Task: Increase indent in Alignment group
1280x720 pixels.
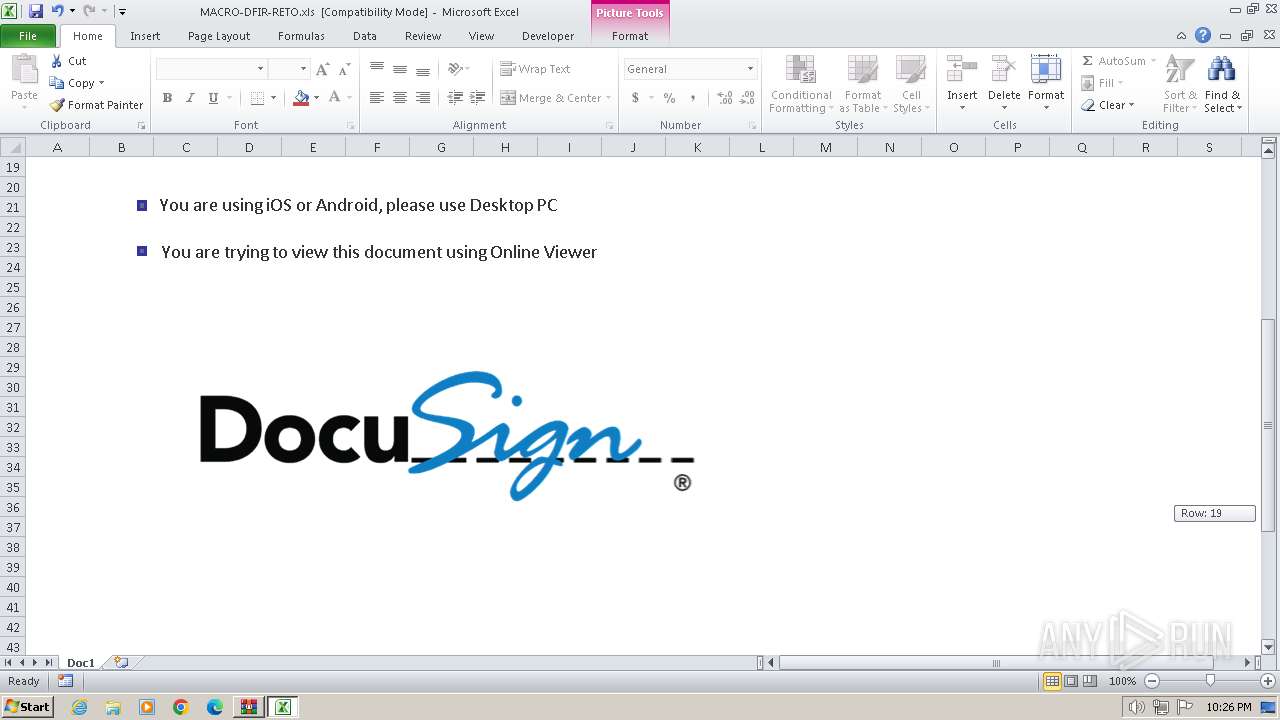Action: (478, 98)
